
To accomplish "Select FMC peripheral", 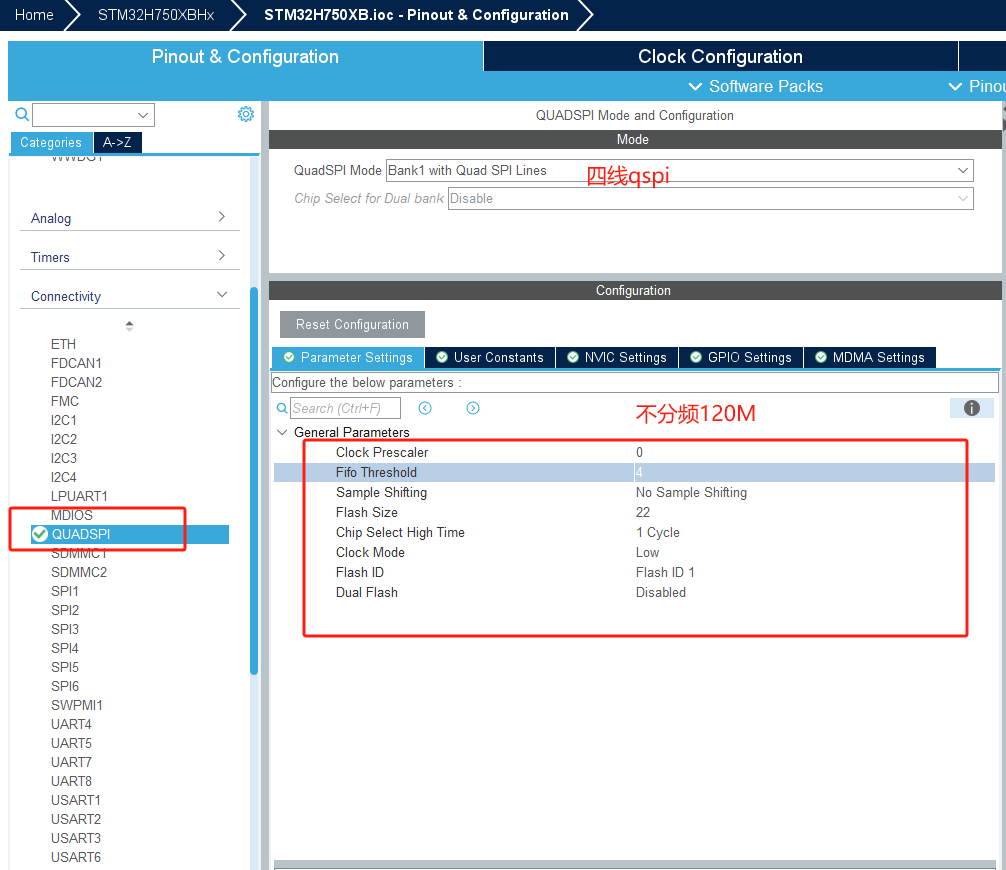I will pyautogui.click(x=65, y=401).
